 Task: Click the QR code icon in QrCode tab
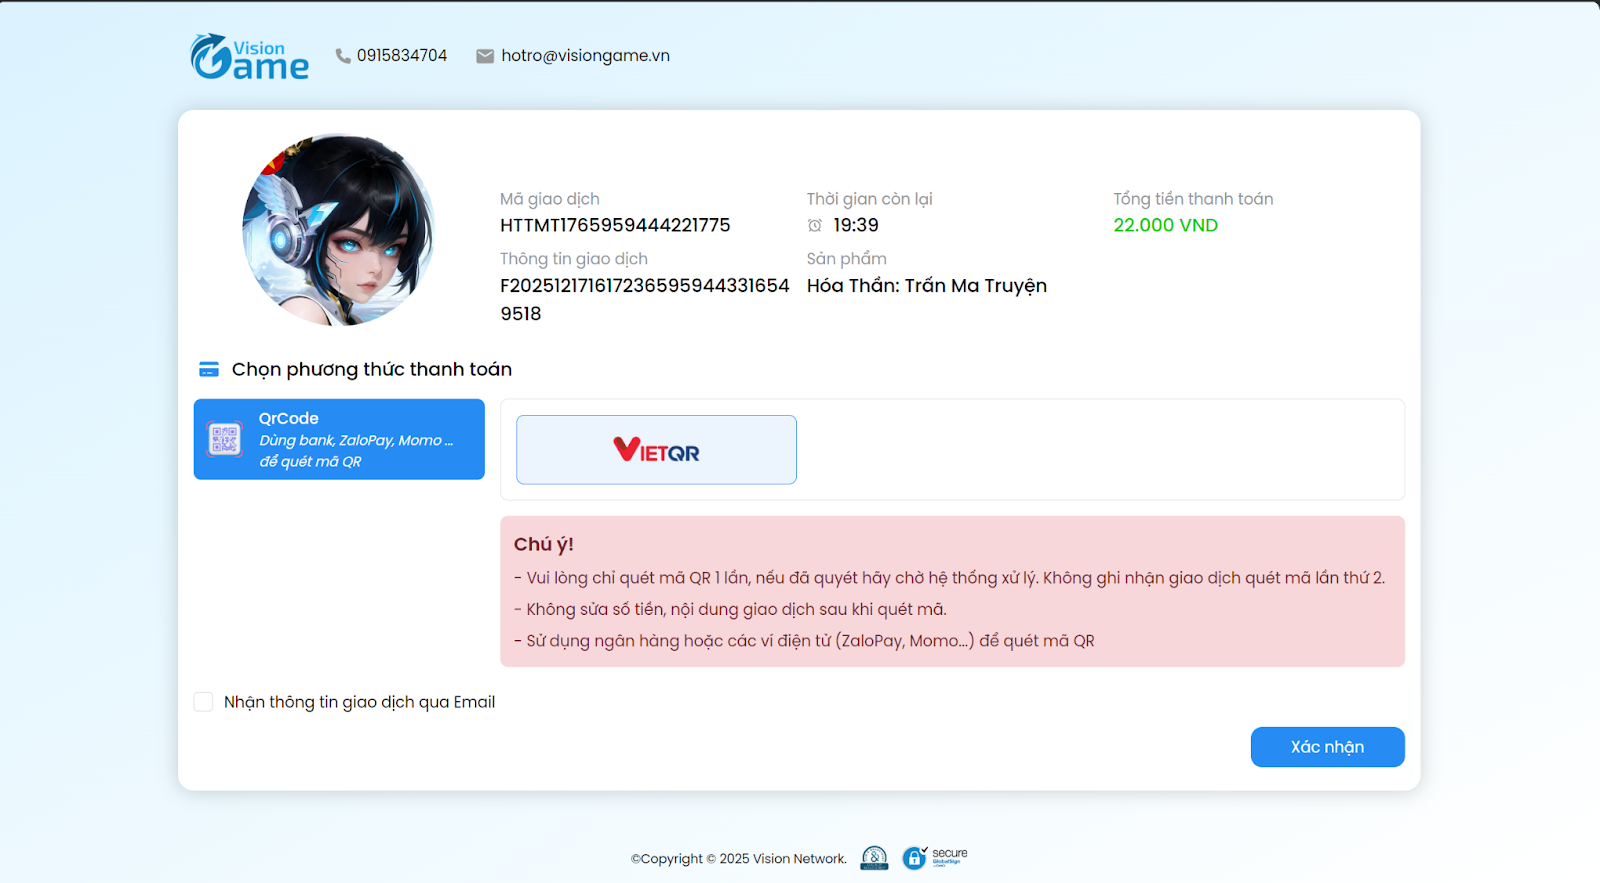(225, 439)
